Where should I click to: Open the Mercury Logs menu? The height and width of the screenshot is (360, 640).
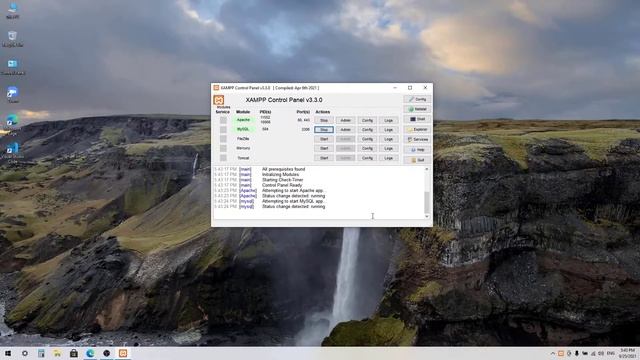coord(388,149)
